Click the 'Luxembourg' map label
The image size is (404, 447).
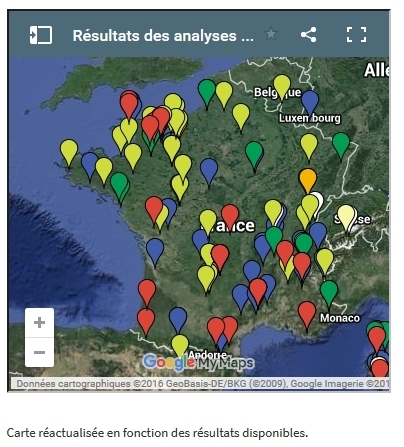(x=310, y=118)
